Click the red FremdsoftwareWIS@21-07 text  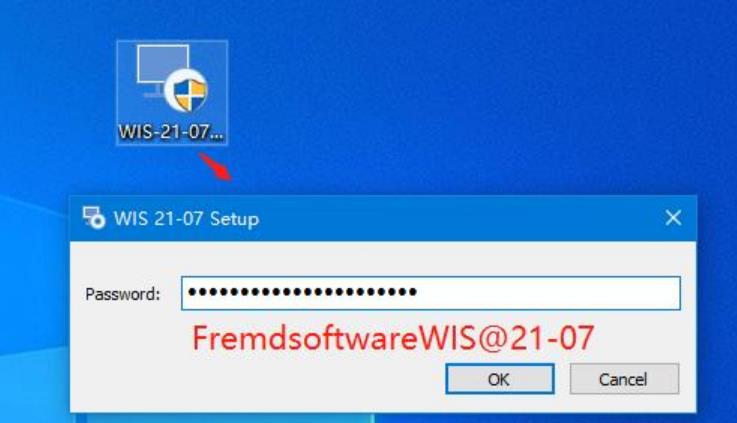tap(393, 338)
